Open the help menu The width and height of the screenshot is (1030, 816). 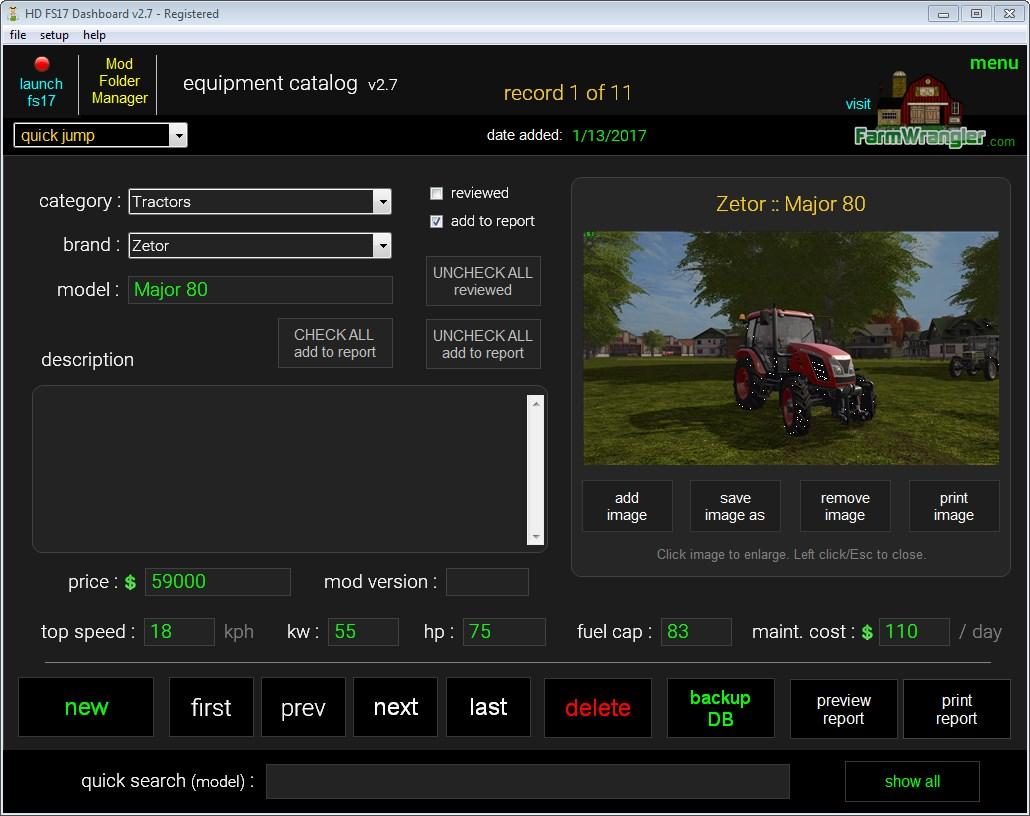click(94, 35)
